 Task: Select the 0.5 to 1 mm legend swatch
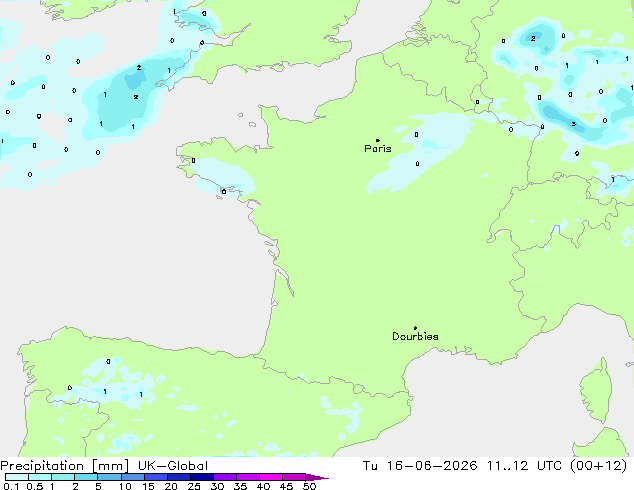point(40,477)
